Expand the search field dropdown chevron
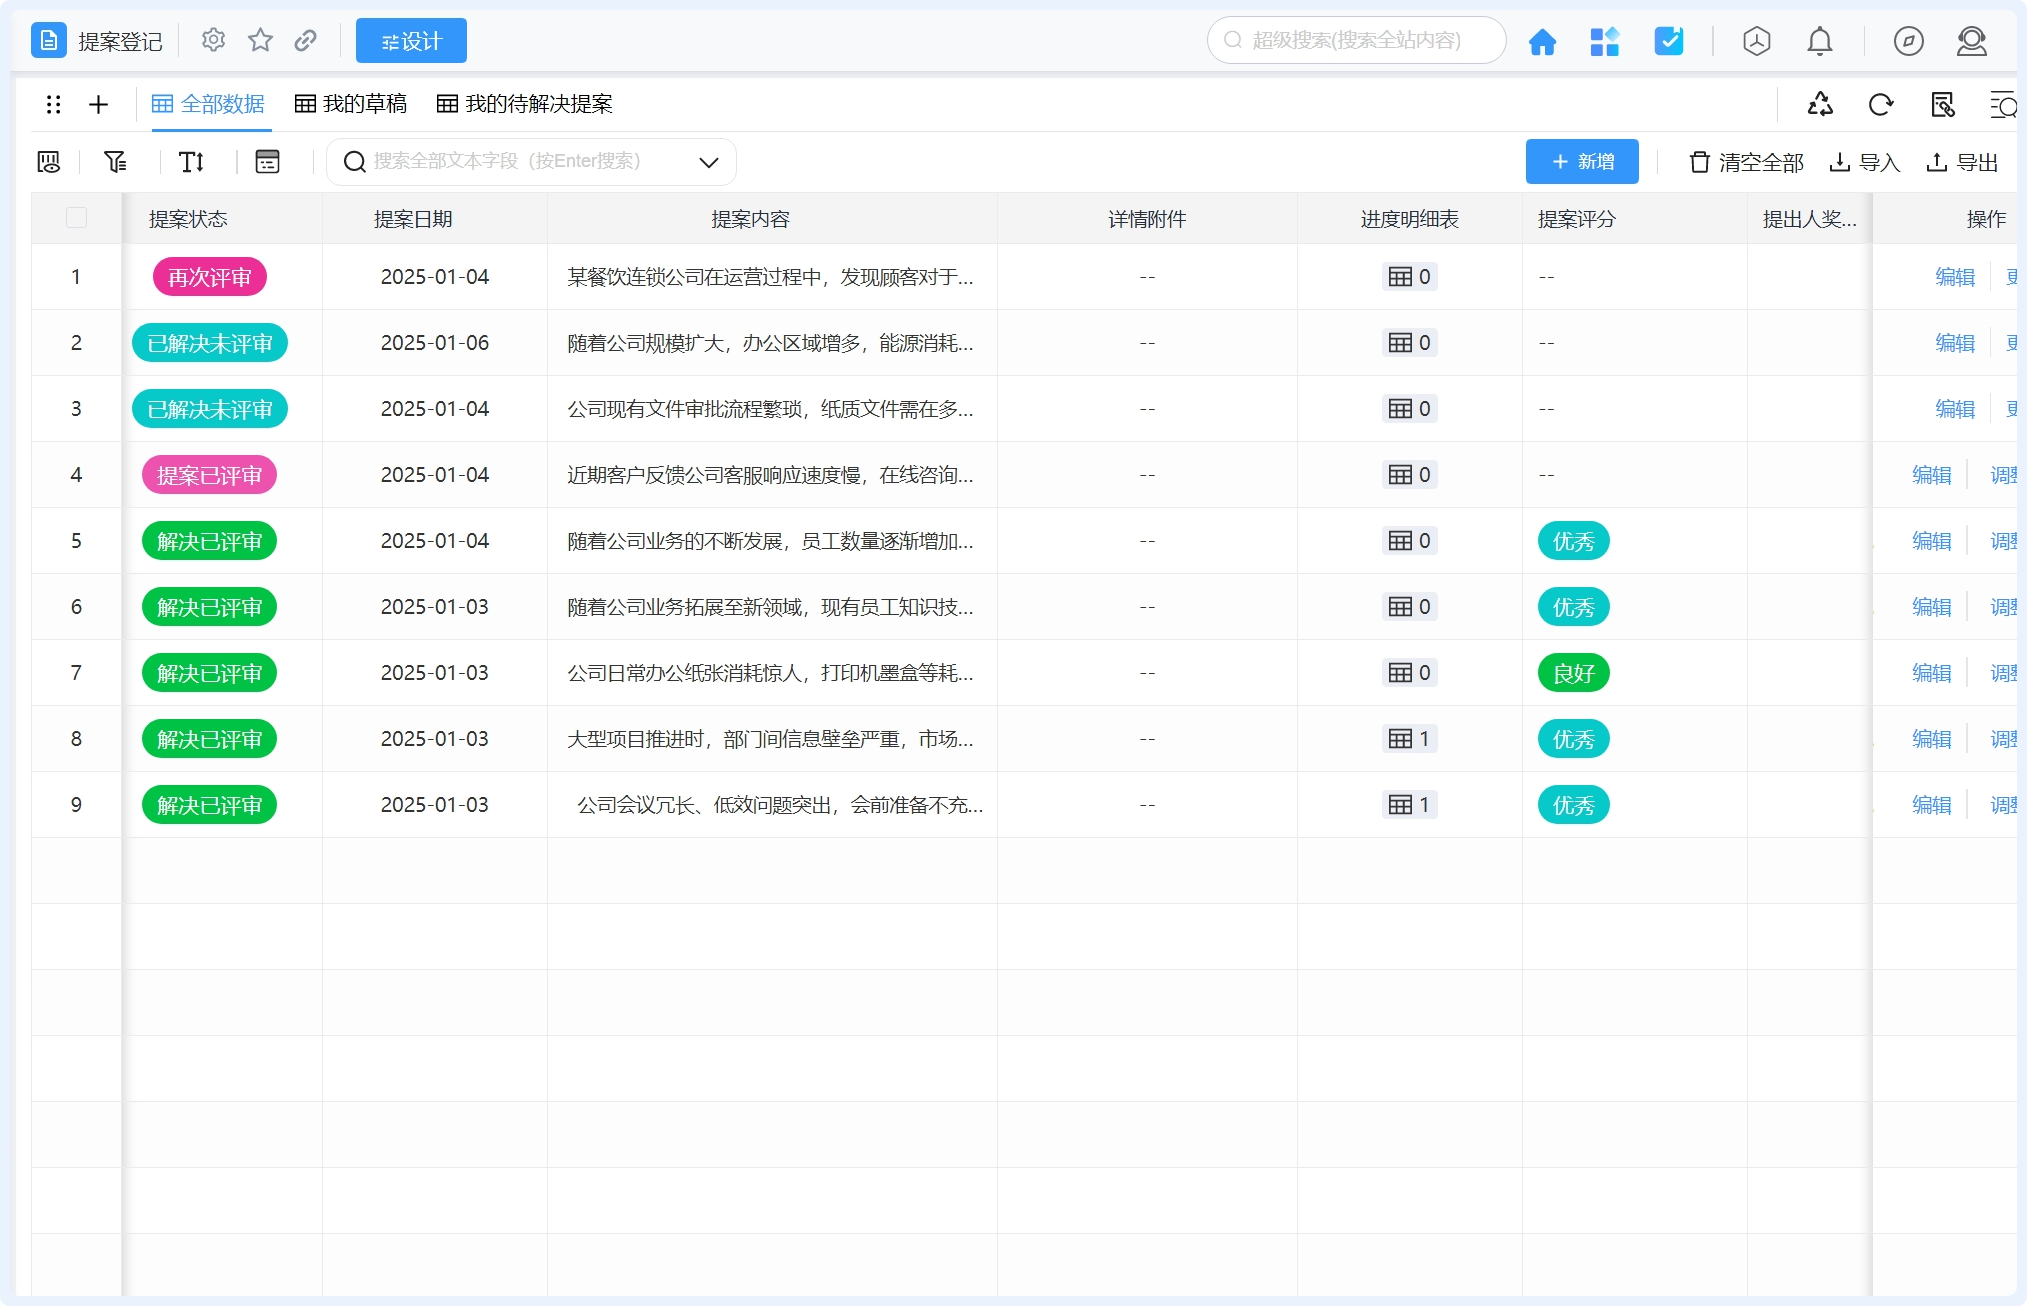2027x1306 pixels. coord(708,162)
